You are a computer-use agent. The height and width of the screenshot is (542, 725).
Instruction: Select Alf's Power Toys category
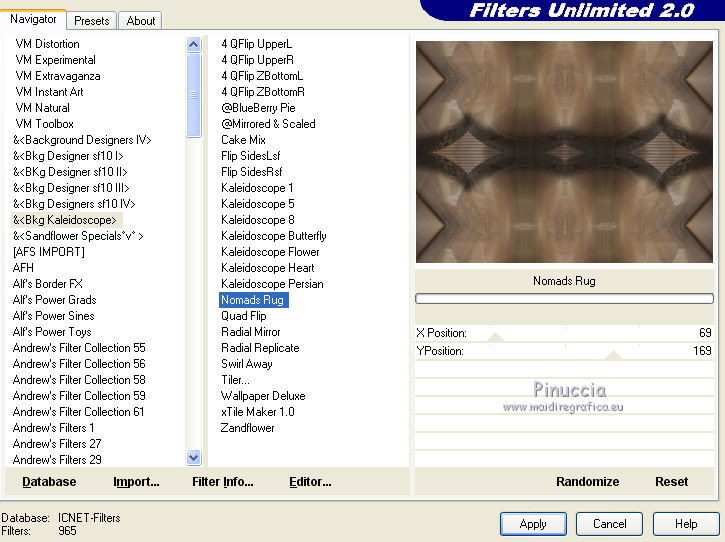point(52,332)
